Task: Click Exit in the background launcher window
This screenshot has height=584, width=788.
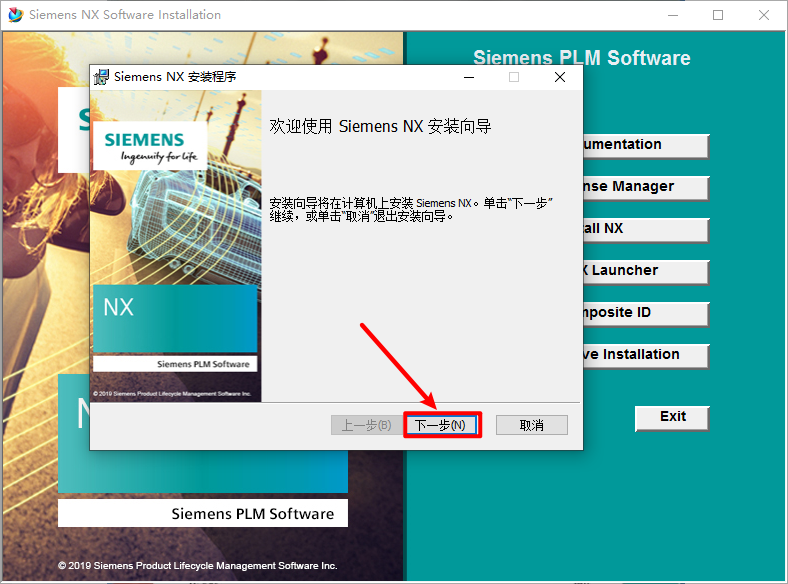Action: click(672, 418)
